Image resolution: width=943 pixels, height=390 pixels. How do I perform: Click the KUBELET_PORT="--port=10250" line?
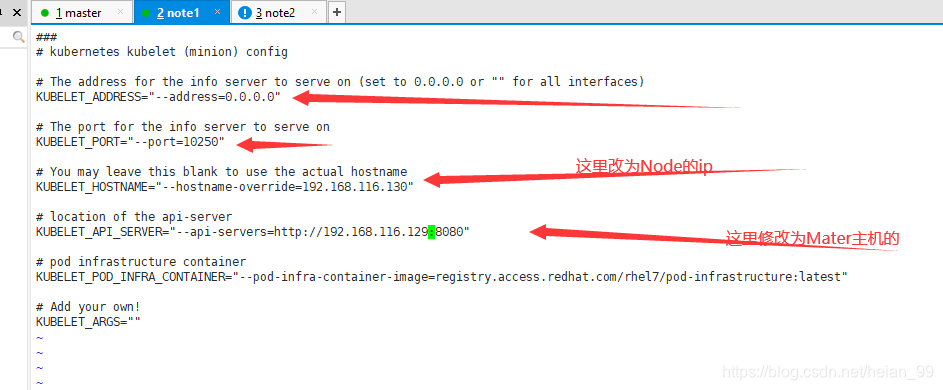[130, 142]
